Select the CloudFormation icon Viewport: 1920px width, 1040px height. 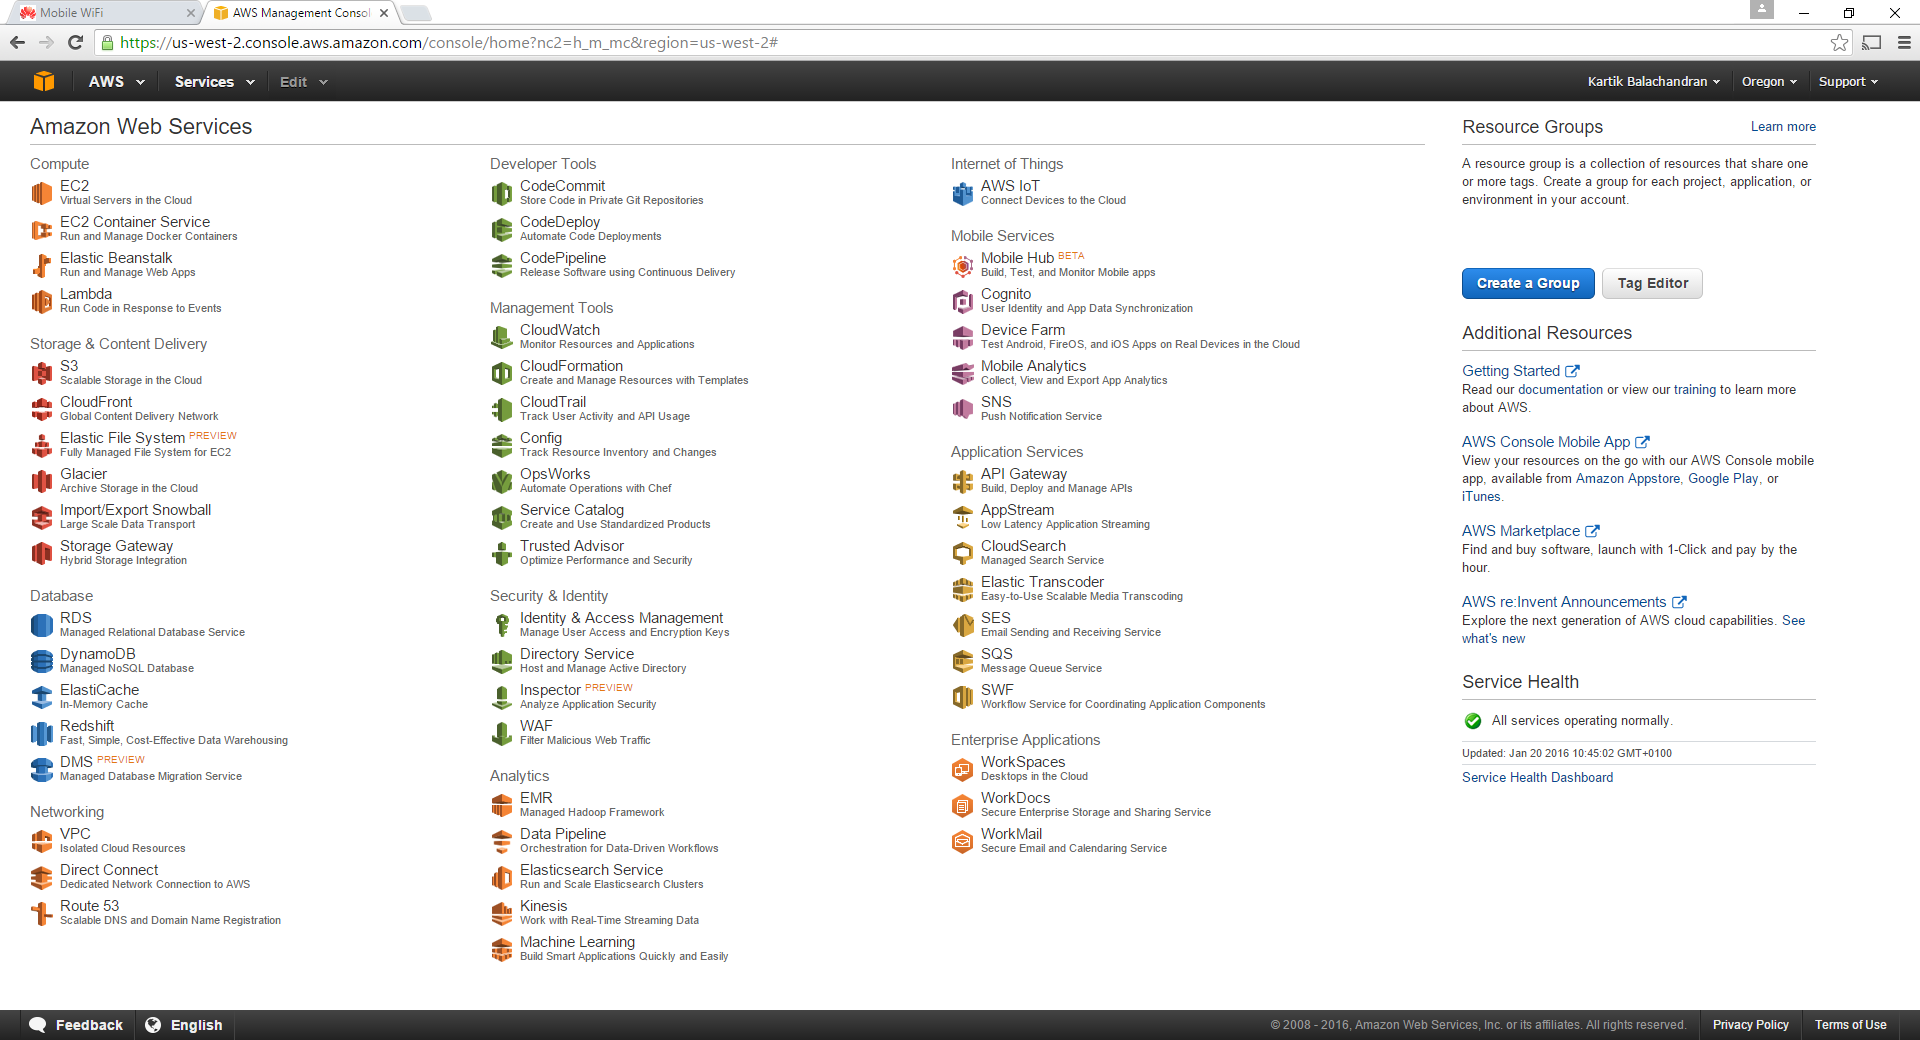click(502, 373)
